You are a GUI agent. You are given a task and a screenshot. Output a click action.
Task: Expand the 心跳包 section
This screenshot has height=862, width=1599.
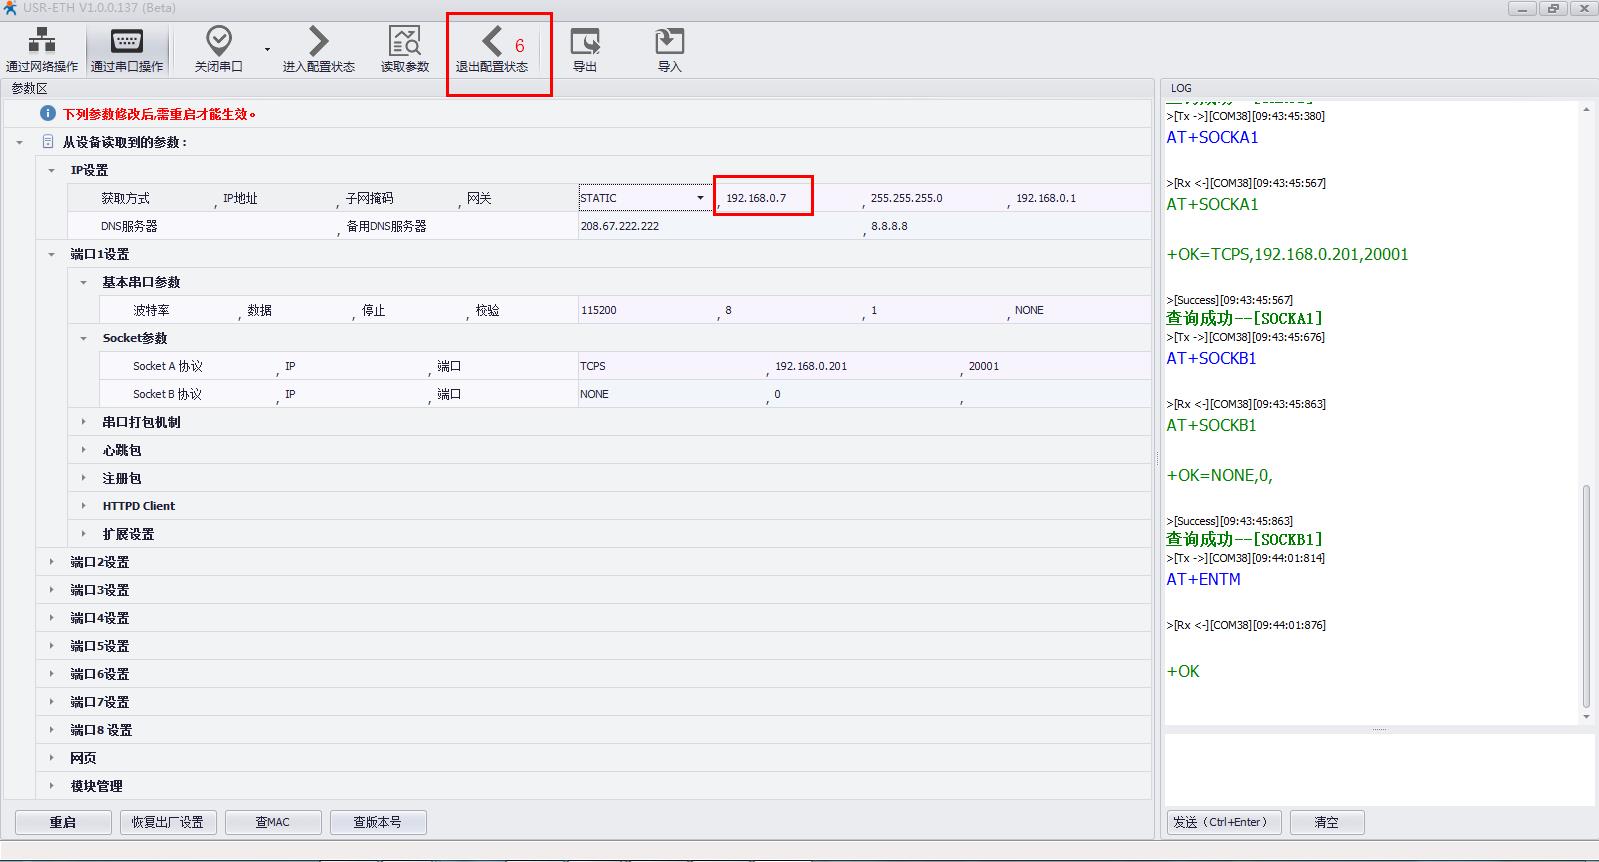[x=84, y=450]
